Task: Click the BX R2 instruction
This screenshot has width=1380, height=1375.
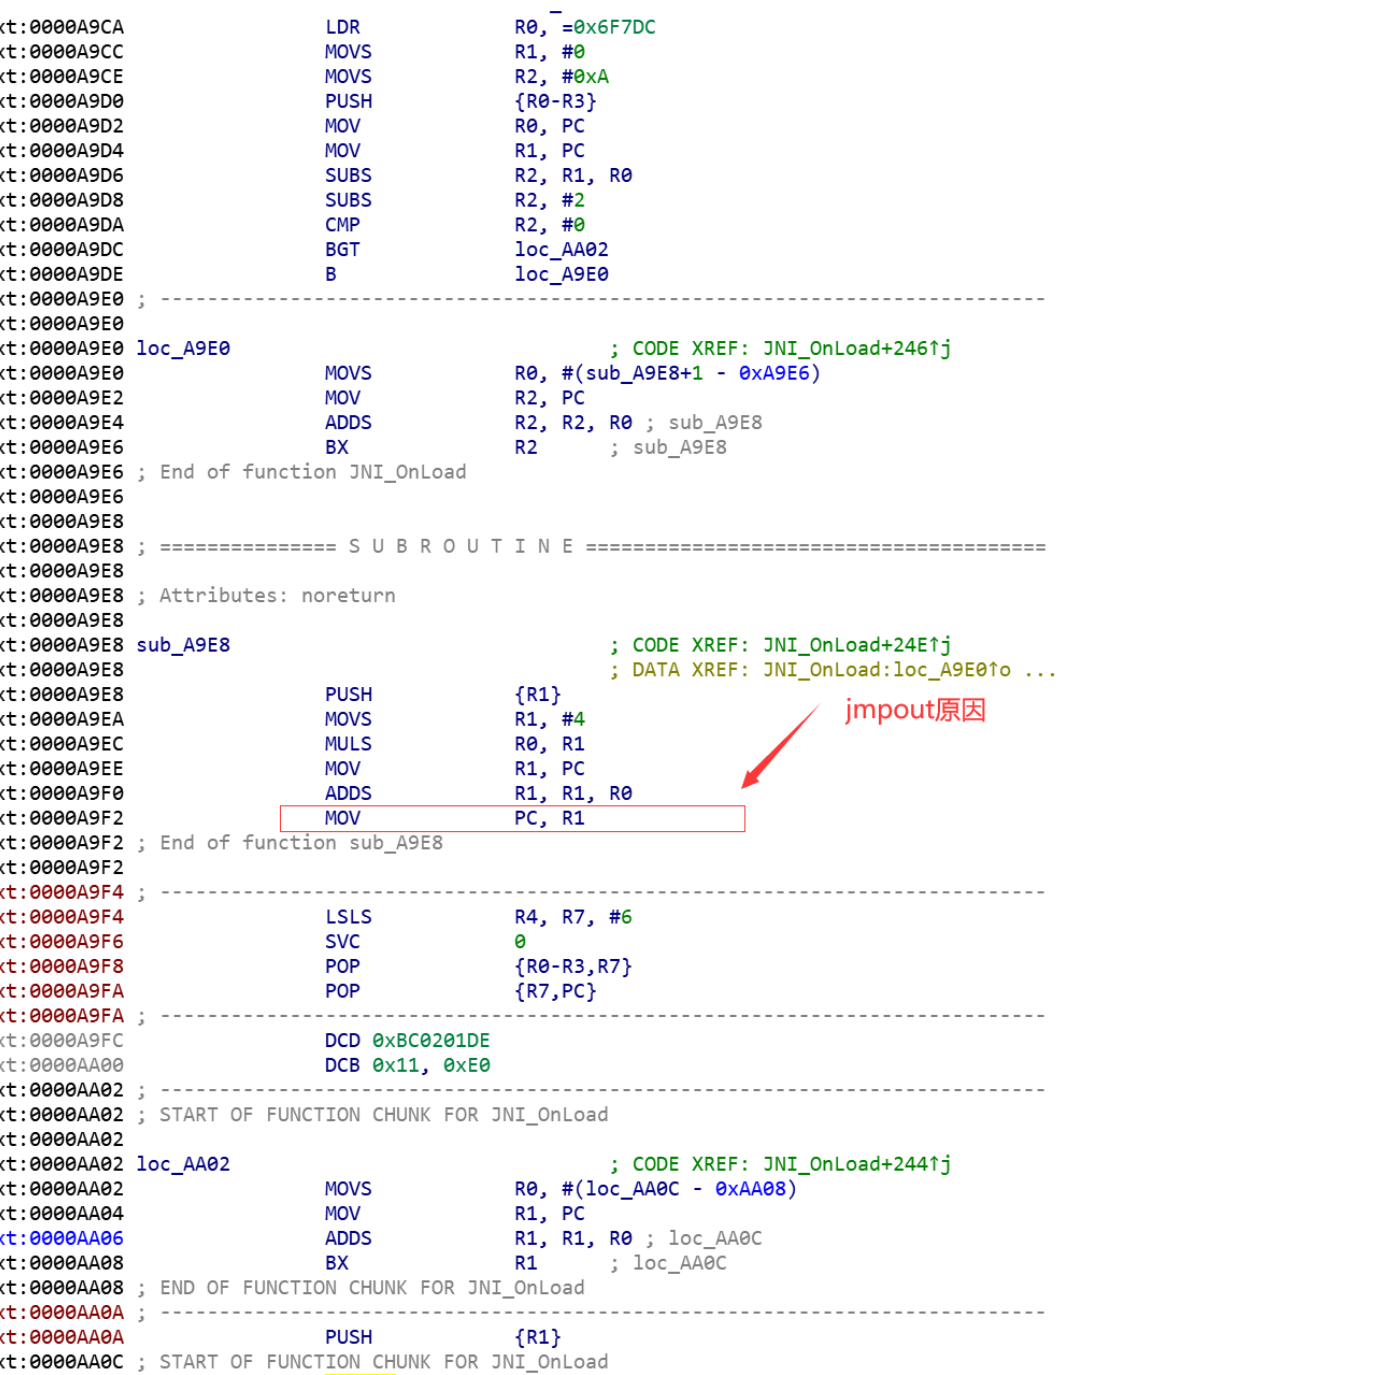Action: coord(431,447)
